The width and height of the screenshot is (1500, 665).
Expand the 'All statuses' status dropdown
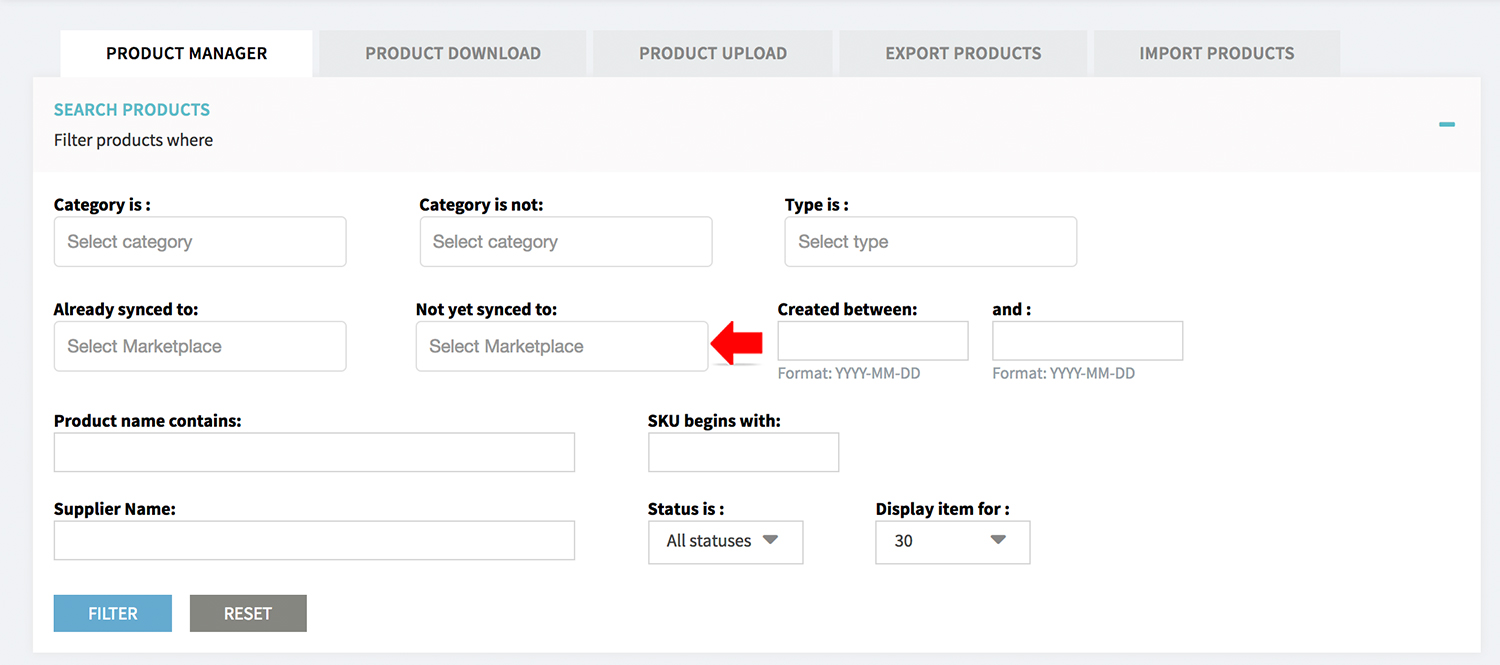click(726, 541)
